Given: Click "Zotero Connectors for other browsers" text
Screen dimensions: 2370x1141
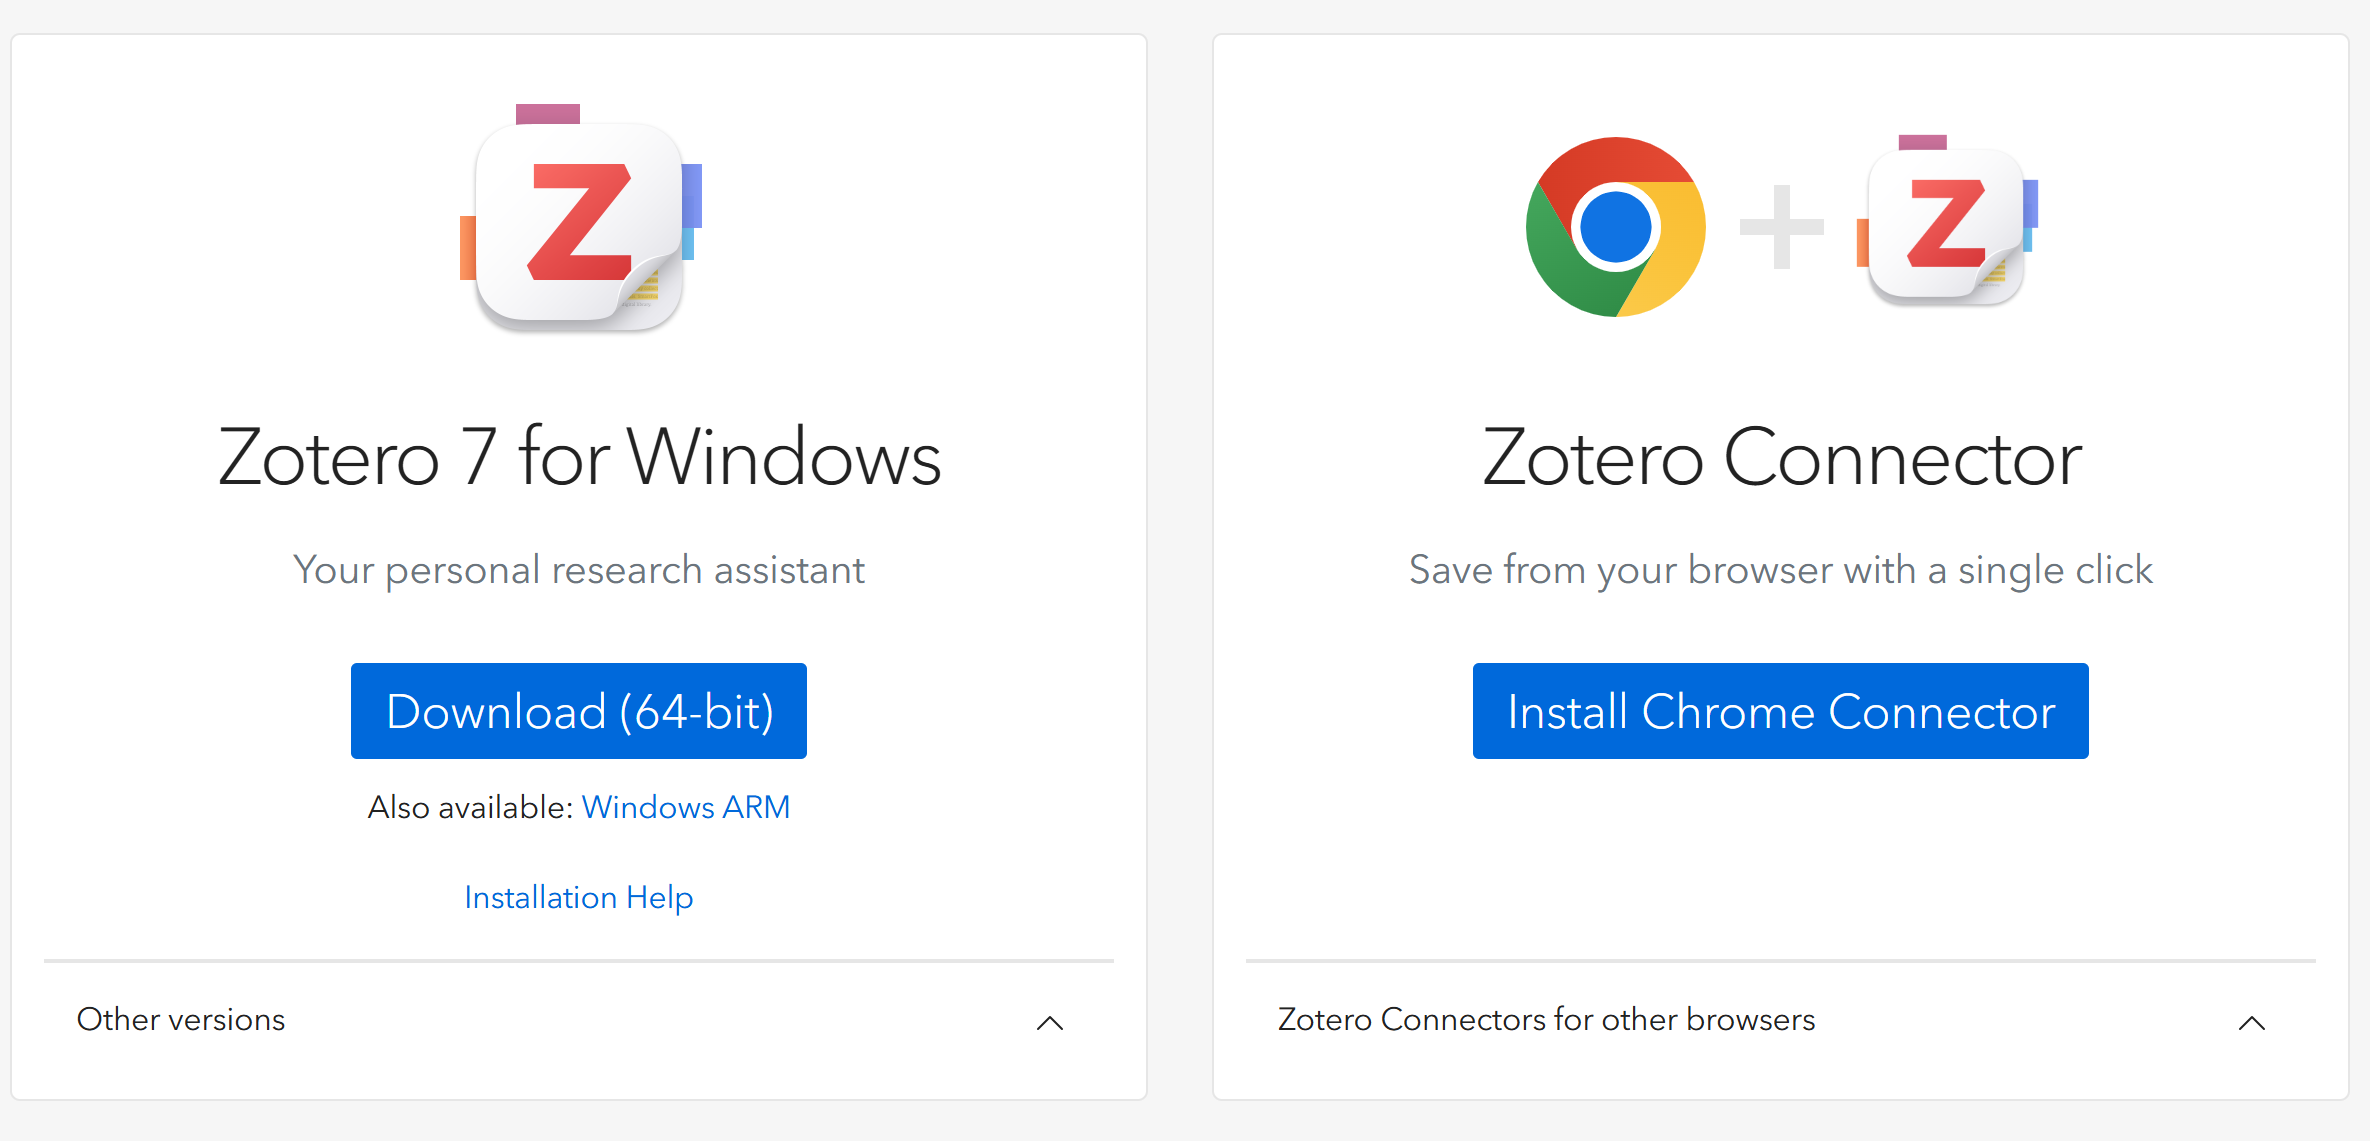Looking at the screenshot, I should click(x=1546, y=1019).
